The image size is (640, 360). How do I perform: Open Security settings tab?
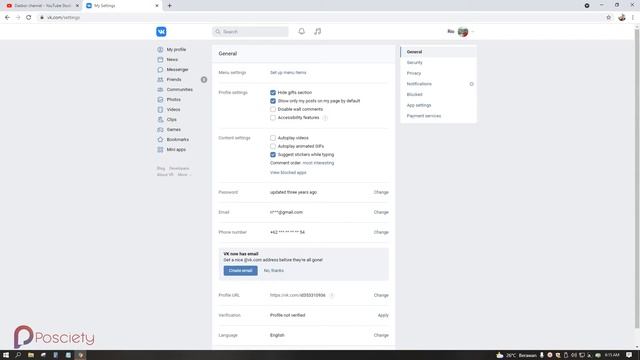(438, 62)
